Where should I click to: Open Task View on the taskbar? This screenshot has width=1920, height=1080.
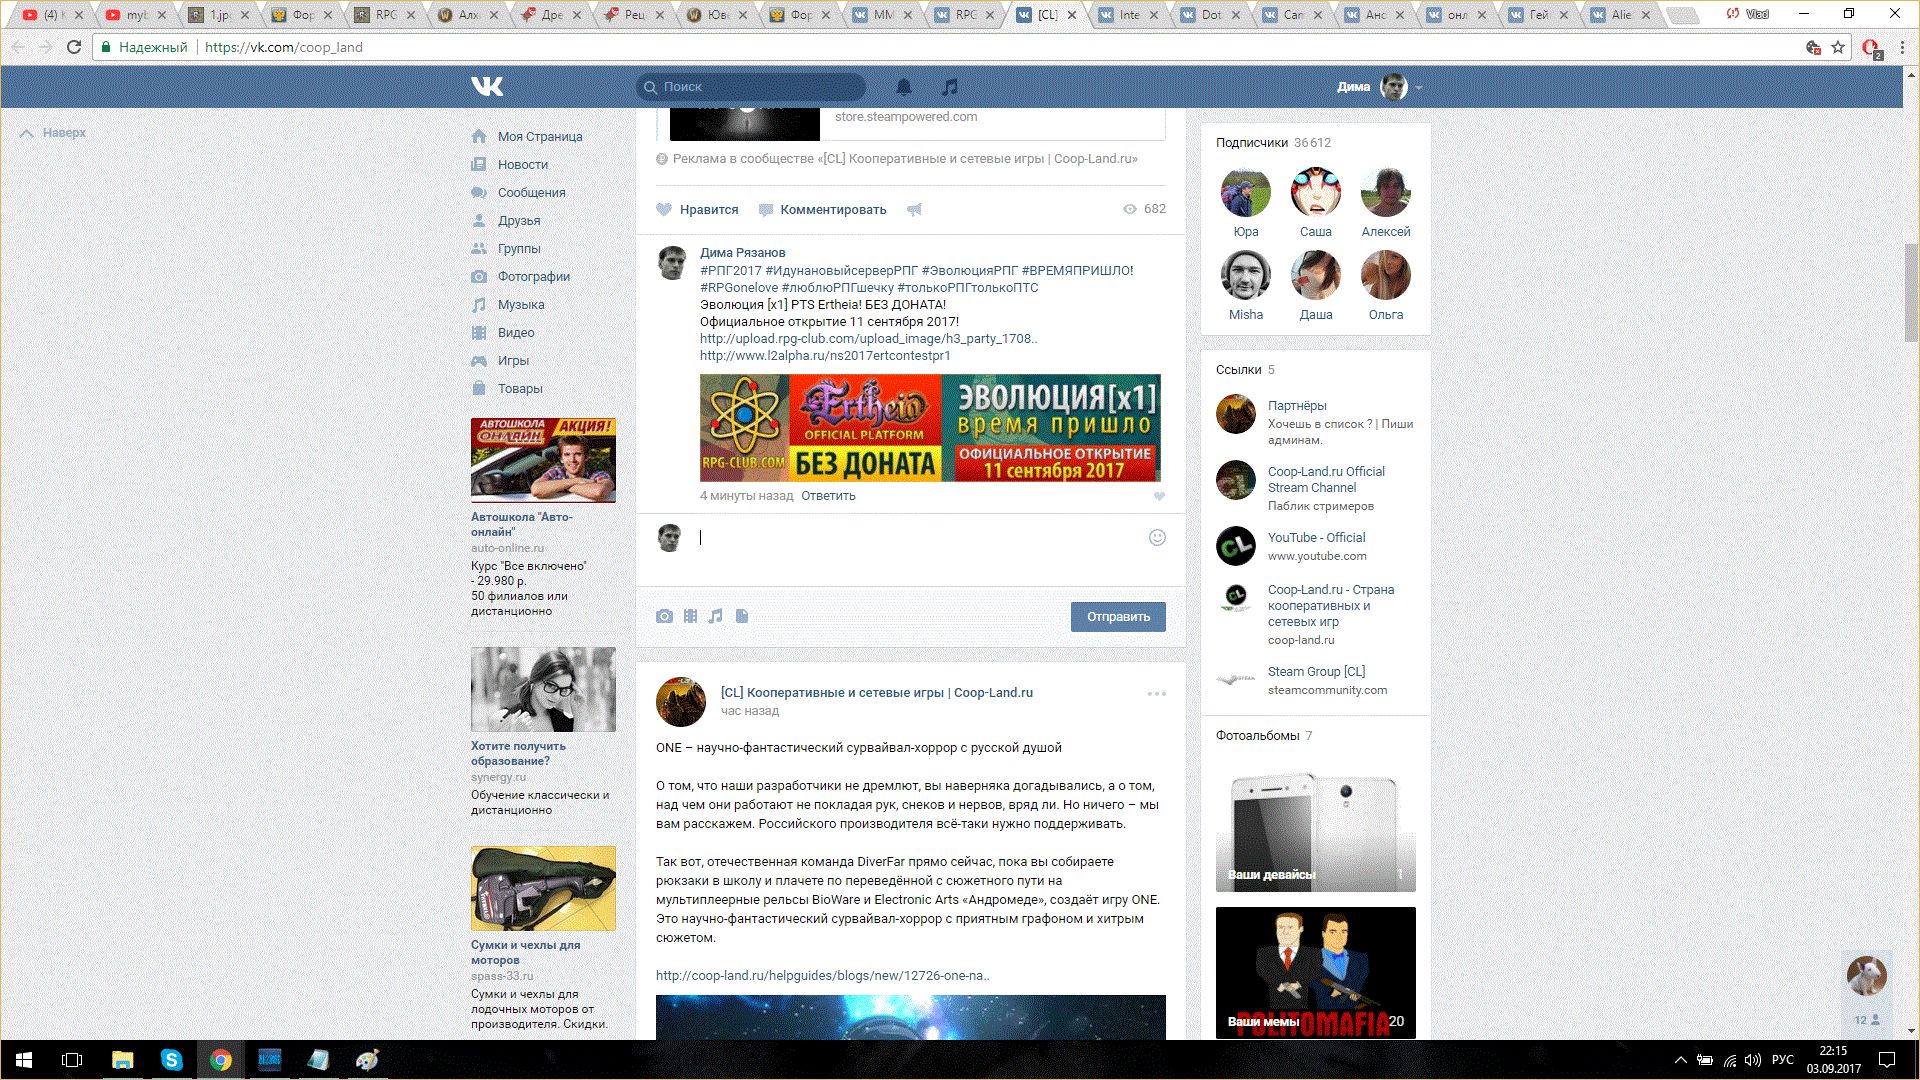[x=72, y=1060]
